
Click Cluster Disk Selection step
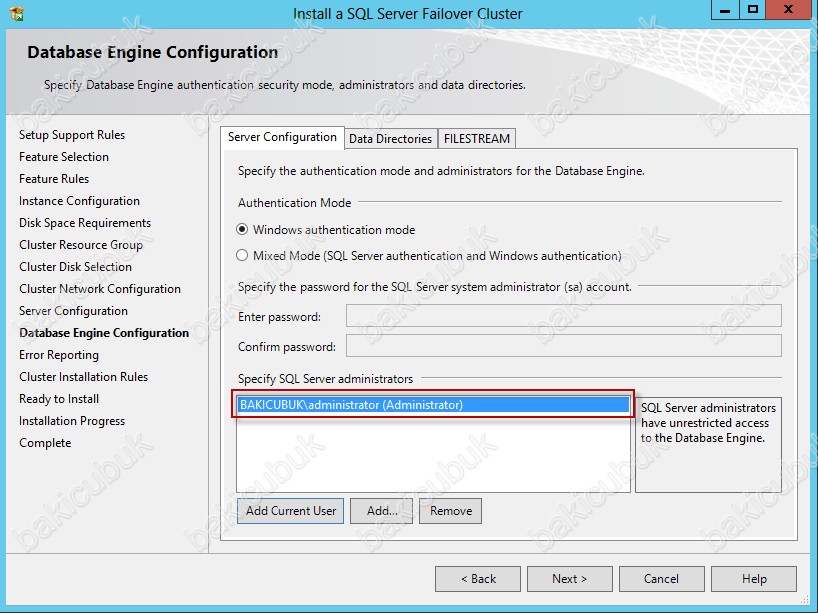tap(75, 267)
